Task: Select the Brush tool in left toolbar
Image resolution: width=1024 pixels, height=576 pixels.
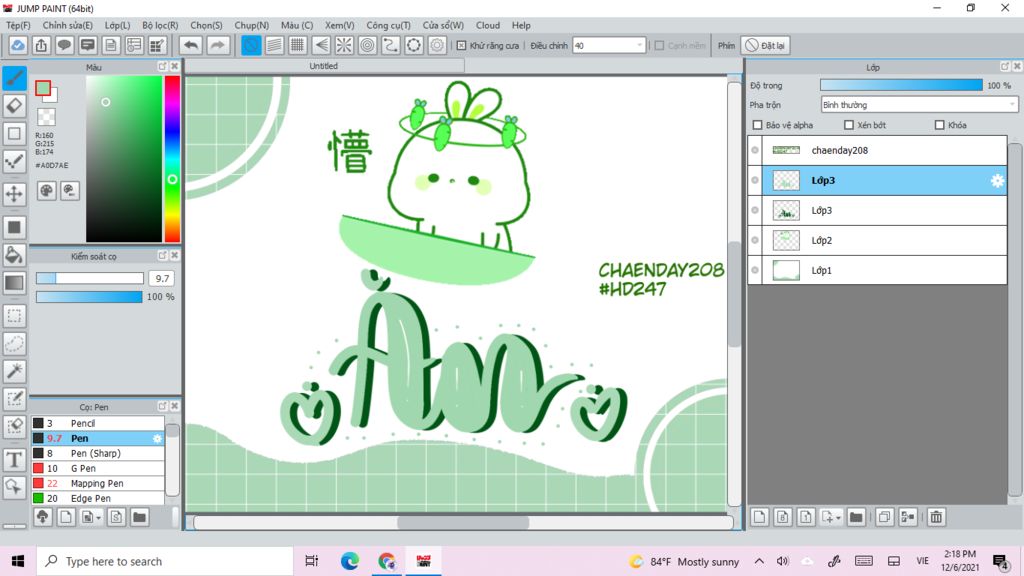Action: (14, 78)
